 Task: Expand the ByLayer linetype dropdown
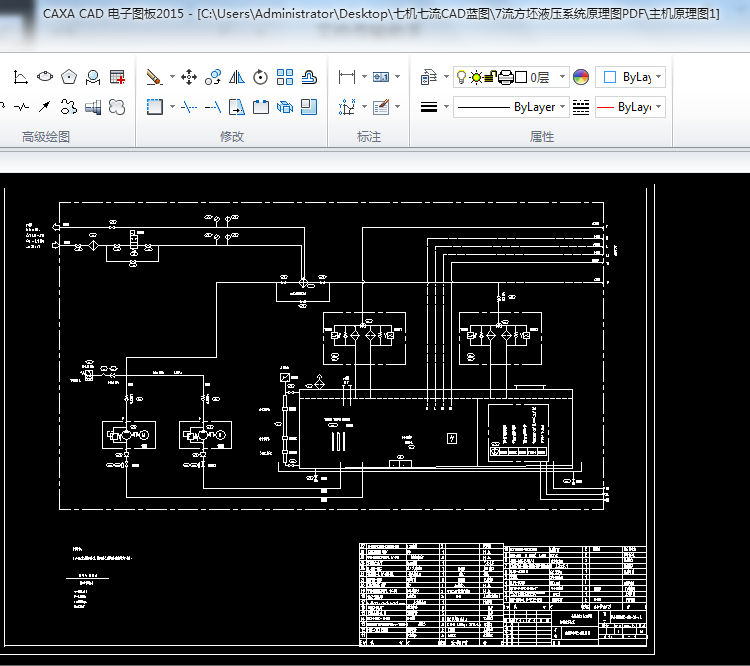pyautogui.click(x=563, y=107)
